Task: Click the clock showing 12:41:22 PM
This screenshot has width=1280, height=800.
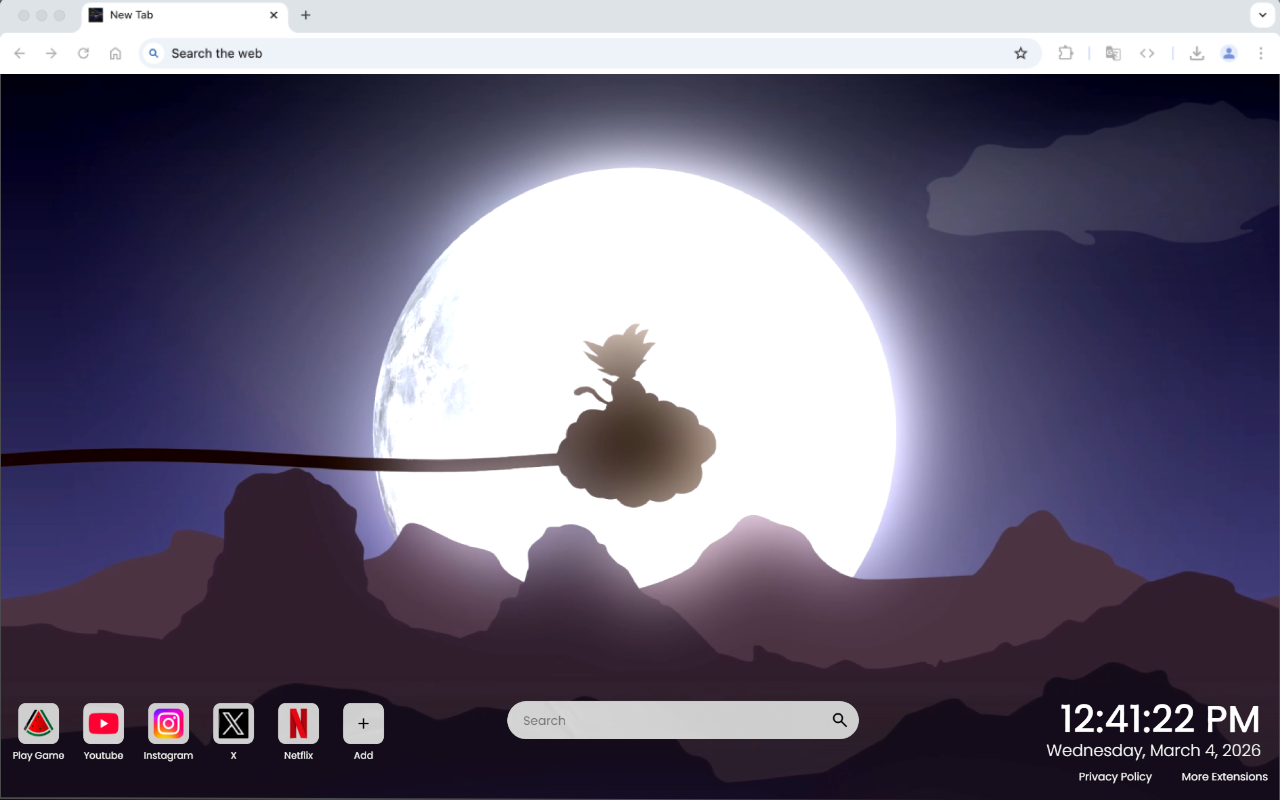Action: [x=1160, y=719]
